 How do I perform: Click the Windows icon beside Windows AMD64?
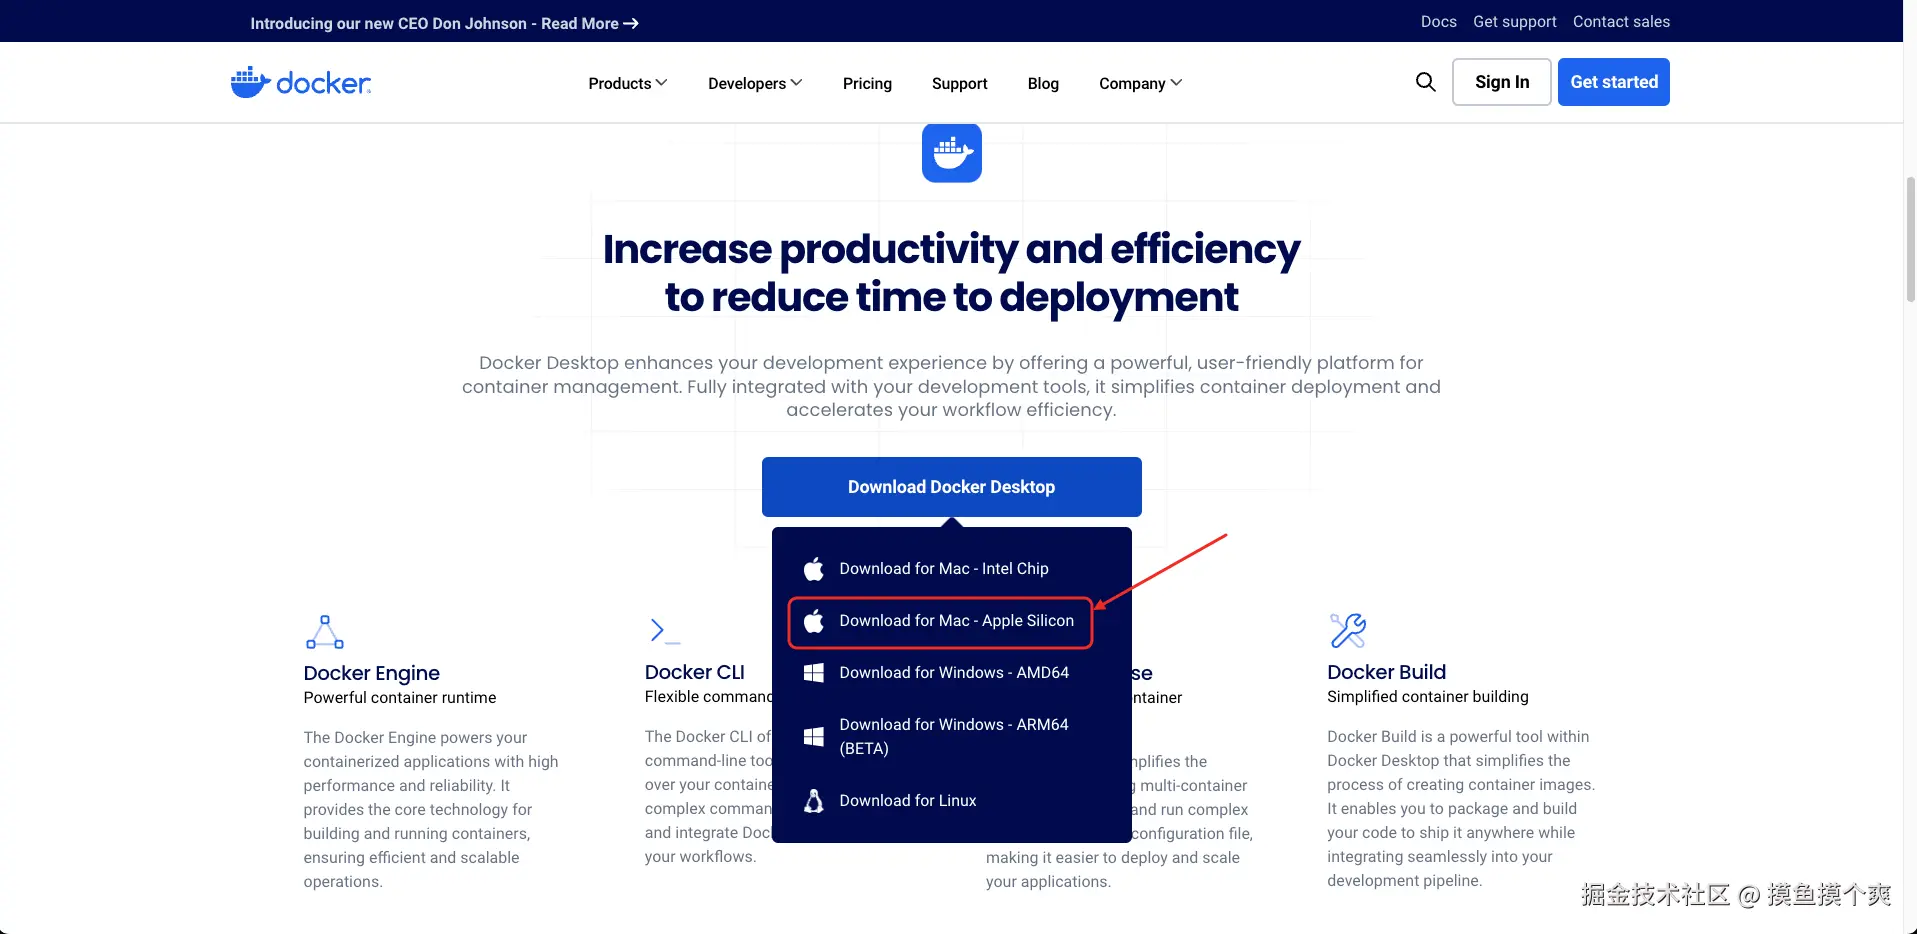tap(814, 673)
